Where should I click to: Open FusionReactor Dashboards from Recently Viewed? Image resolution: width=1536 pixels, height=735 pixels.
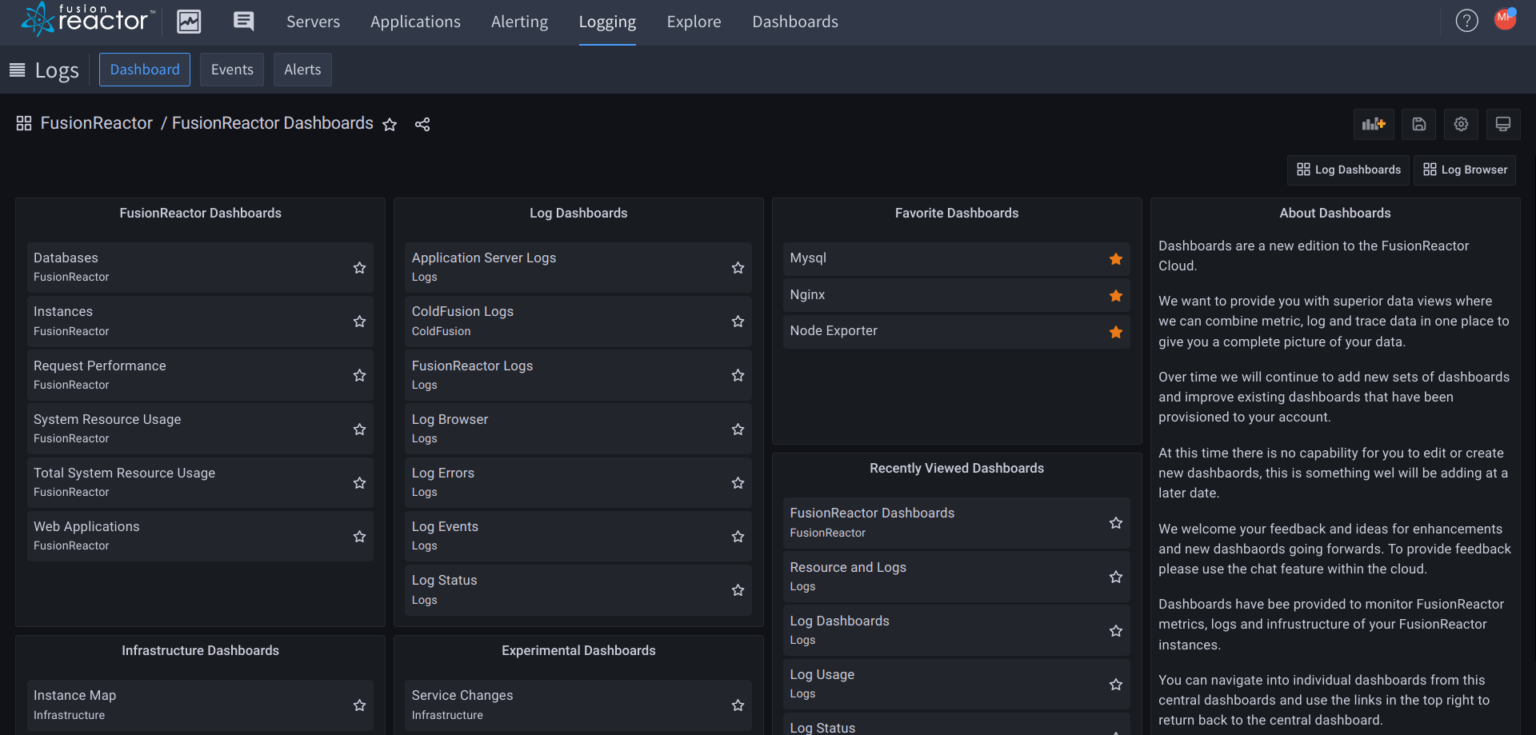[x=871, y=512]
